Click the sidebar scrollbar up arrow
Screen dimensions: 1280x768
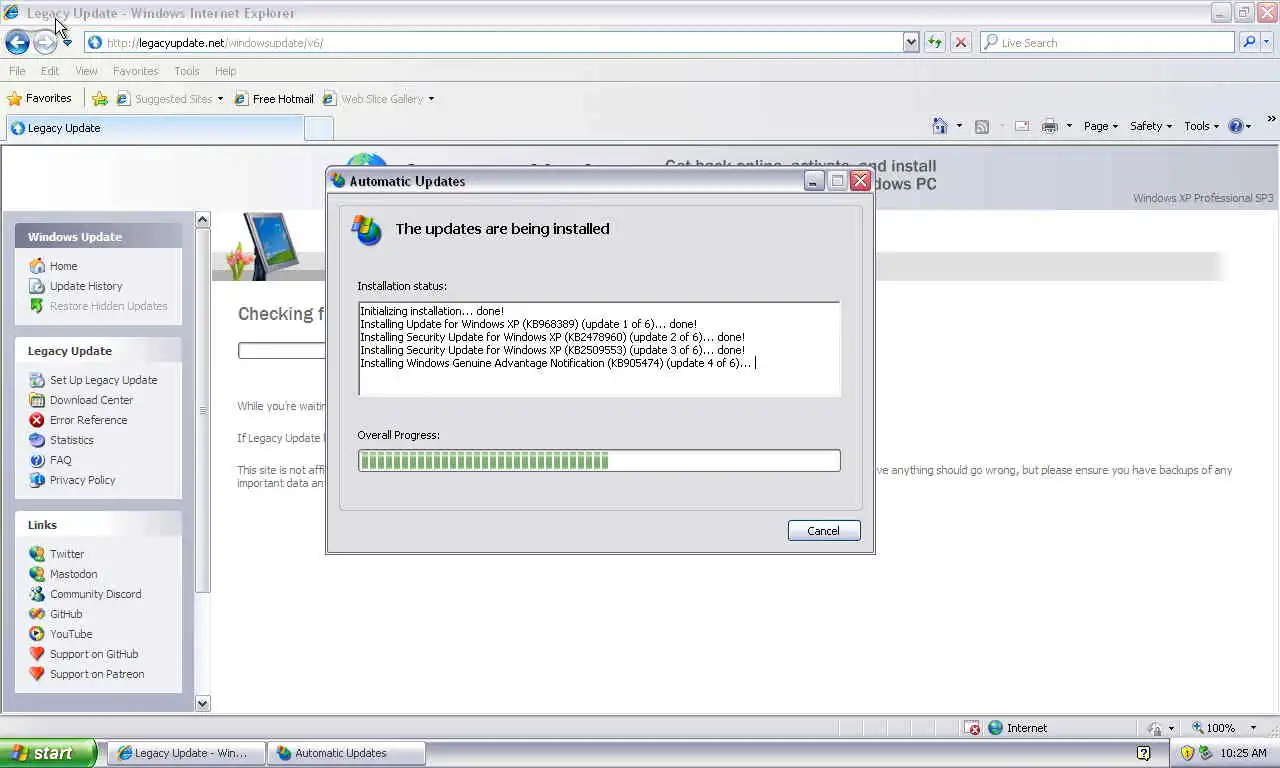pos(203,220)
